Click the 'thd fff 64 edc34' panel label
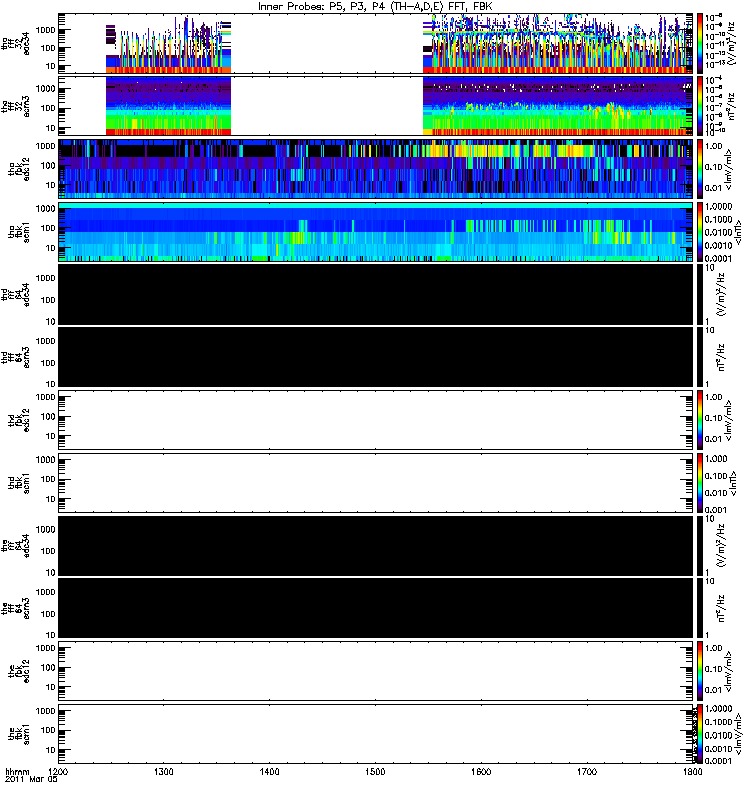The width and height of the screenshot is (750, 800). (16, 295)
